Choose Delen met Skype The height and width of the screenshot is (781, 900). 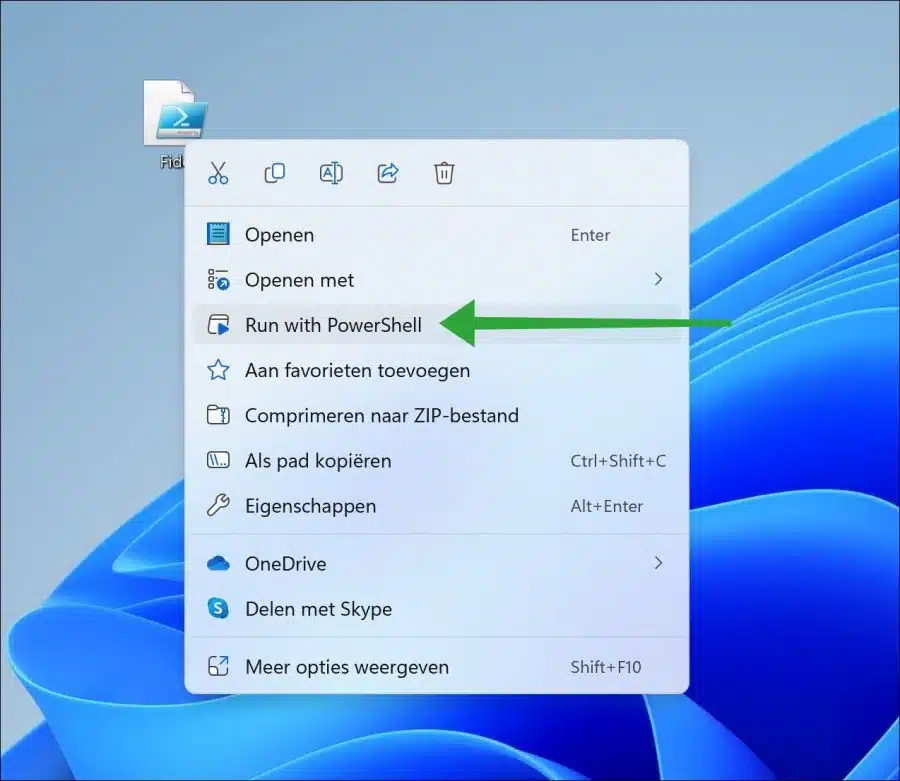[437, 609]
